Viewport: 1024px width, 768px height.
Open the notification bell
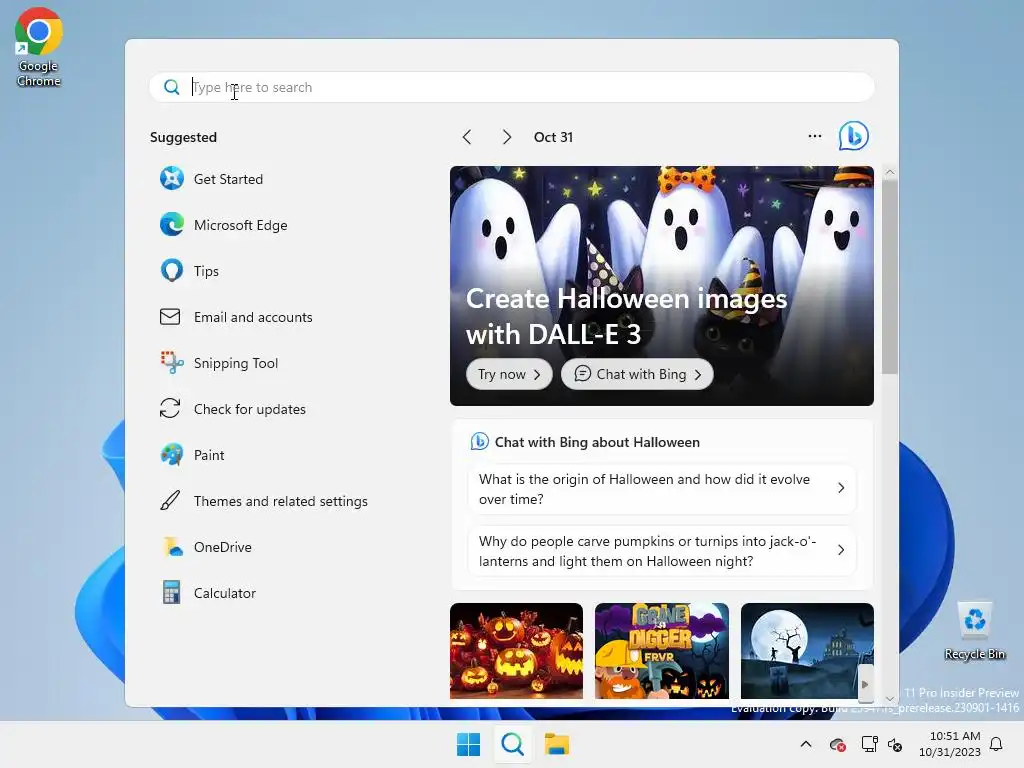[x=996, y=744]
